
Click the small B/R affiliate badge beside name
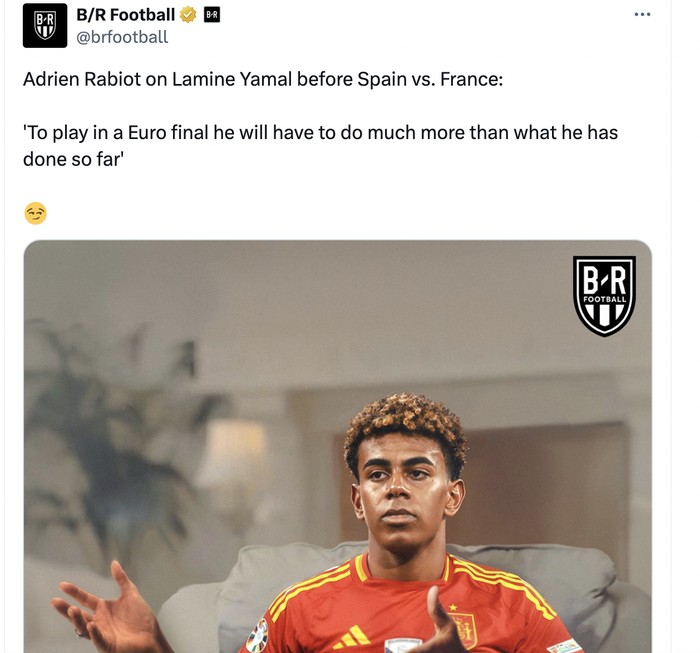(x=212, y=15)
